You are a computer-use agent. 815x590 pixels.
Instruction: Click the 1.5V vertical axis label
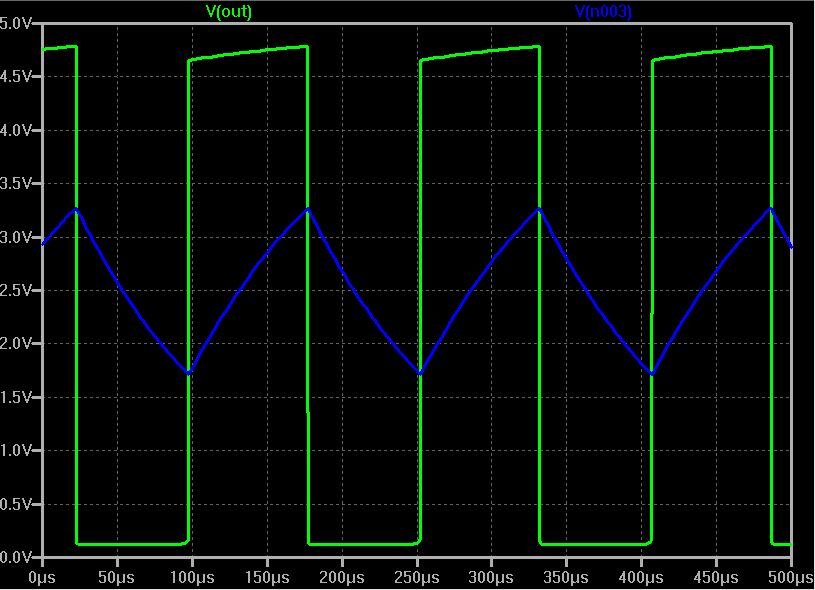pos(16,397)
